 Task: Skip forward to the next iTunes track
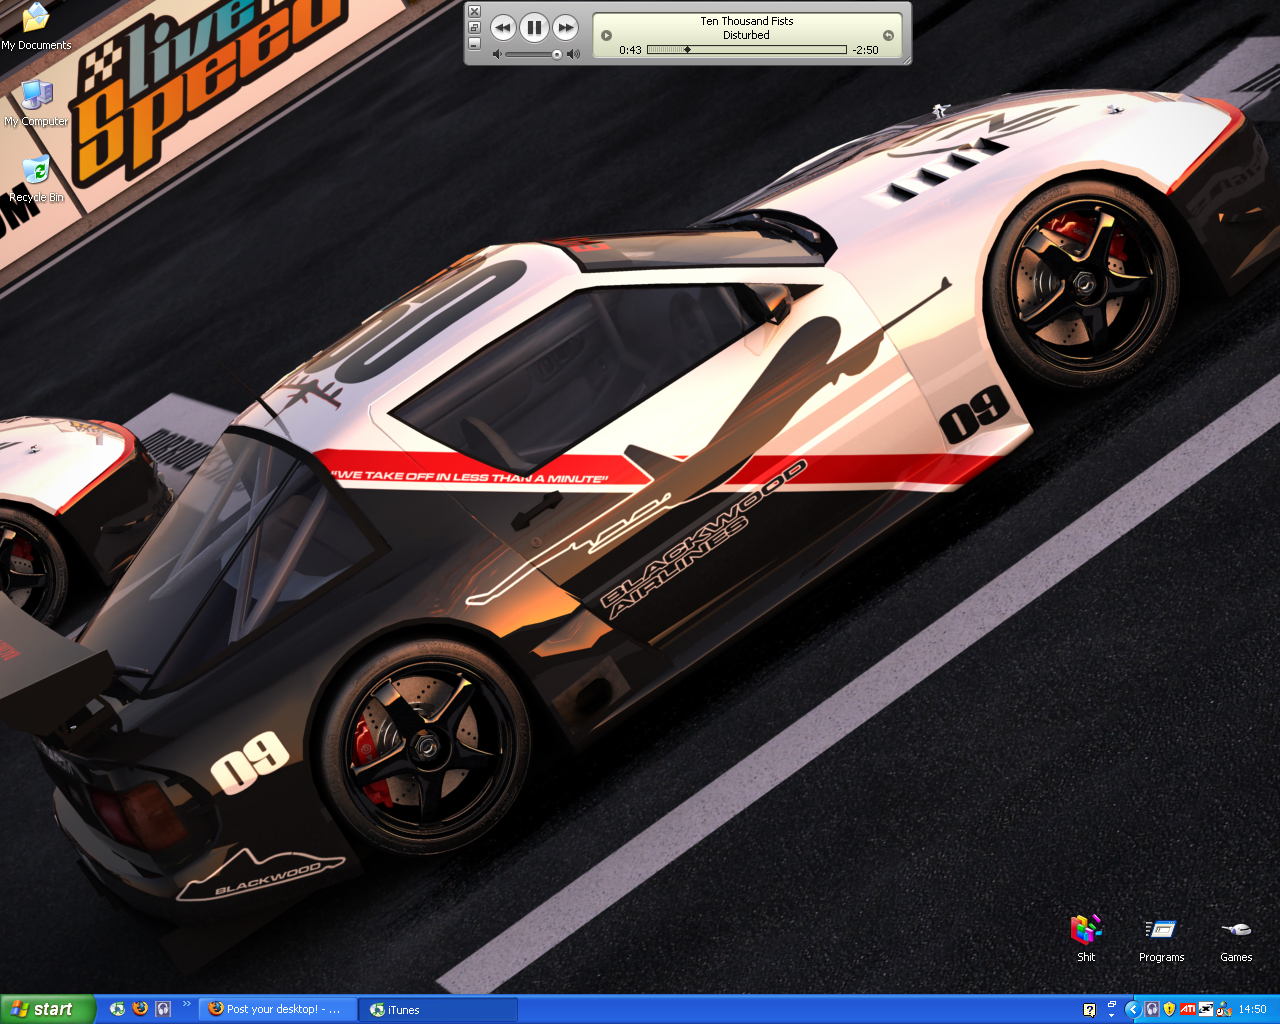pos(565,28)
